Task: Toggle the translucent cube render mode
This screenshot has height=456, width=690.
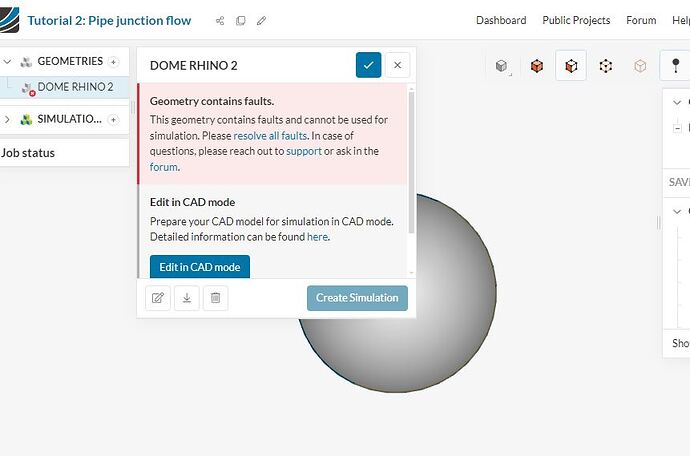Action: tap(640, 66)
